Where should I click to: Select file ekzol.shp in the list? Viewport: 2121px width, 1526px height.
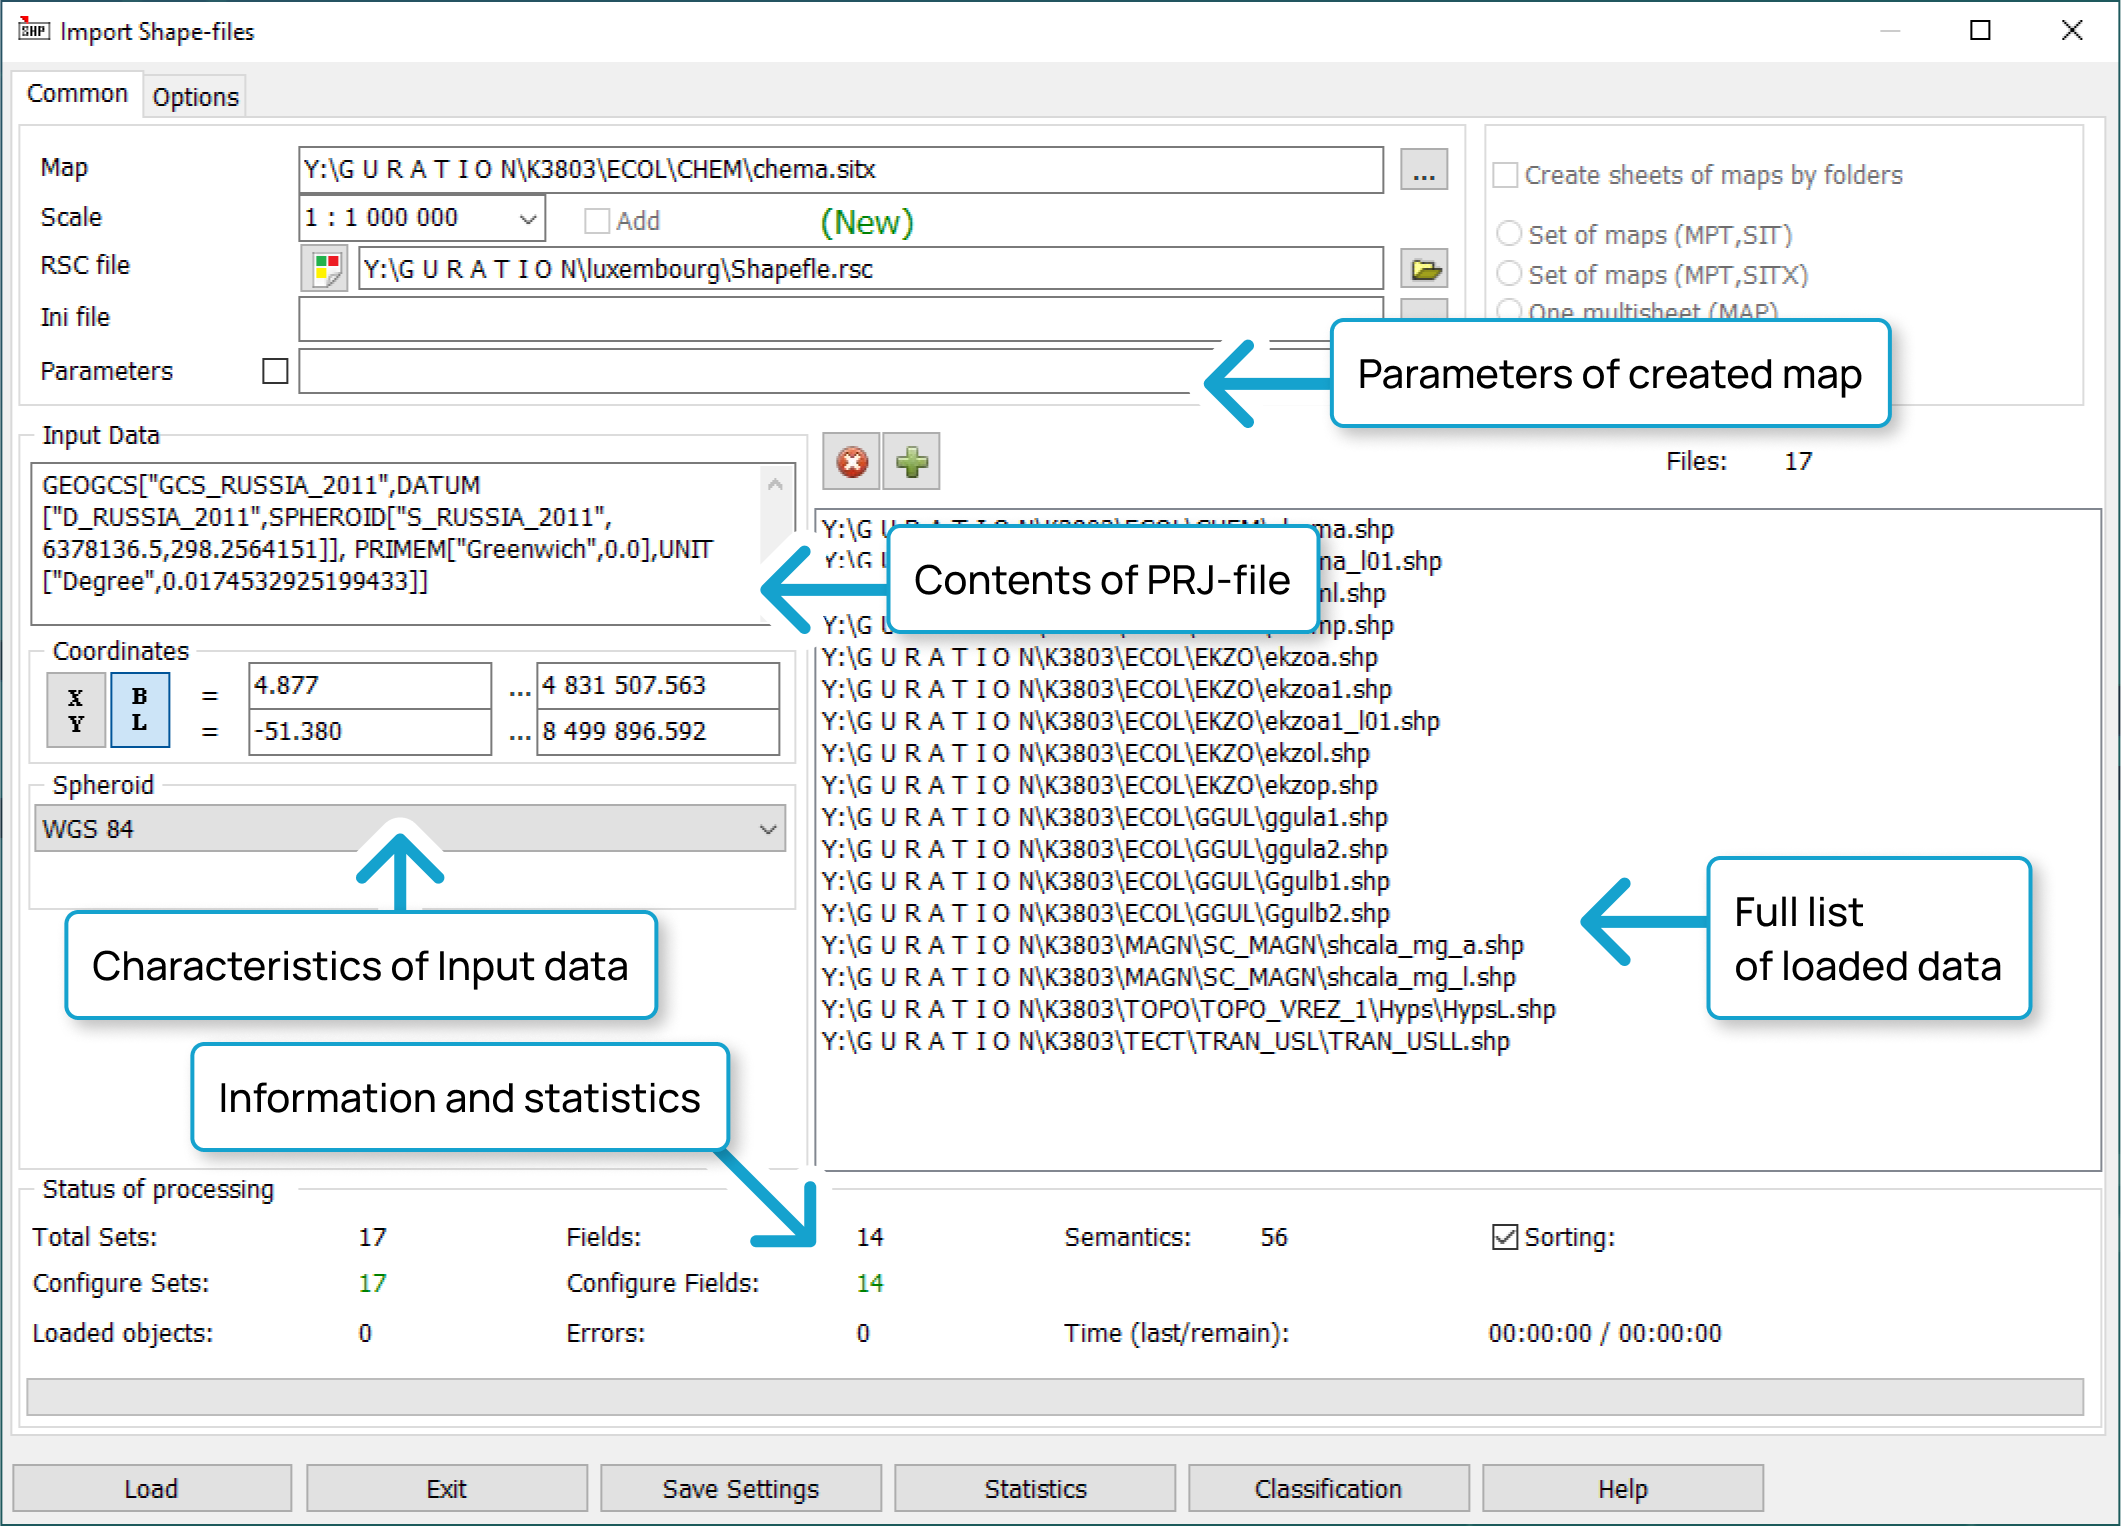point(1095,754)
